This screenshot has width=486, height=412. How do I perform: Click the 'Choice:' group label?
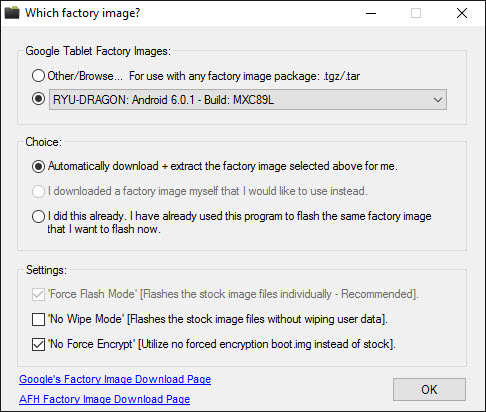44,142
